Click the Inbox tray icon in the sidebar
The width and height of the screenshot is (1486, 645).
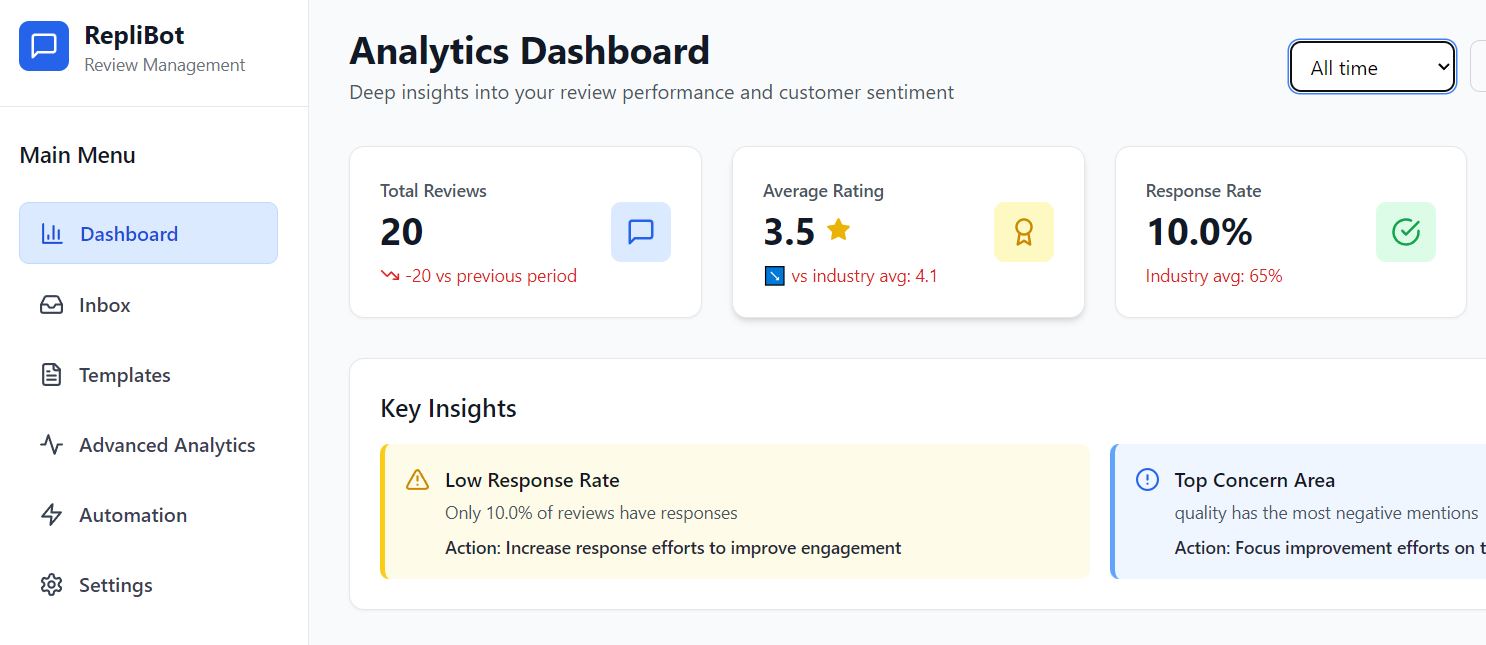tap(51, 305)
